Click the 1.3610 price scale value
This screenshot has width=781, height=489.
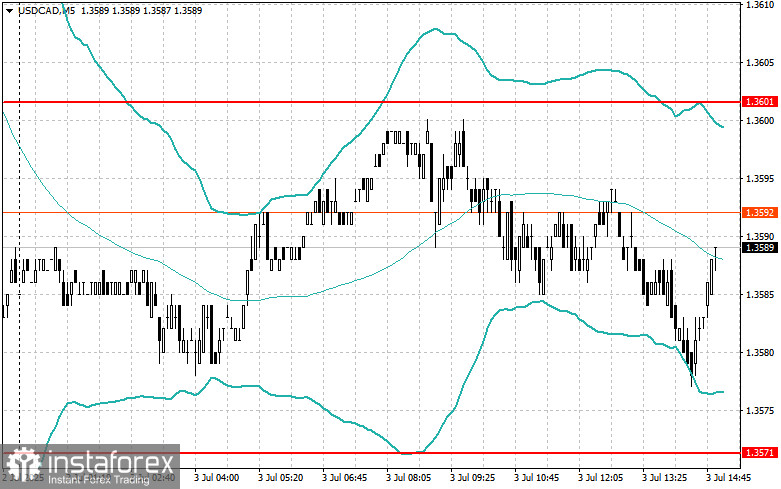[x=760, y=4]
